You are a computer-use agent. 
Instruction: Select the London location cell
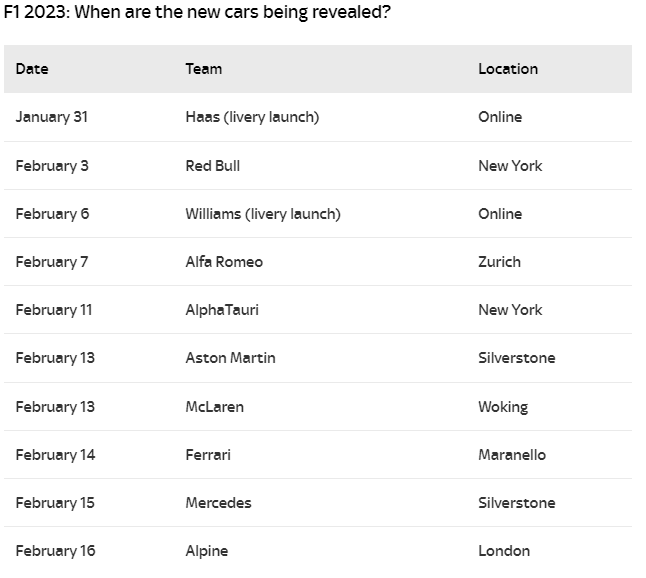[504, 551]
